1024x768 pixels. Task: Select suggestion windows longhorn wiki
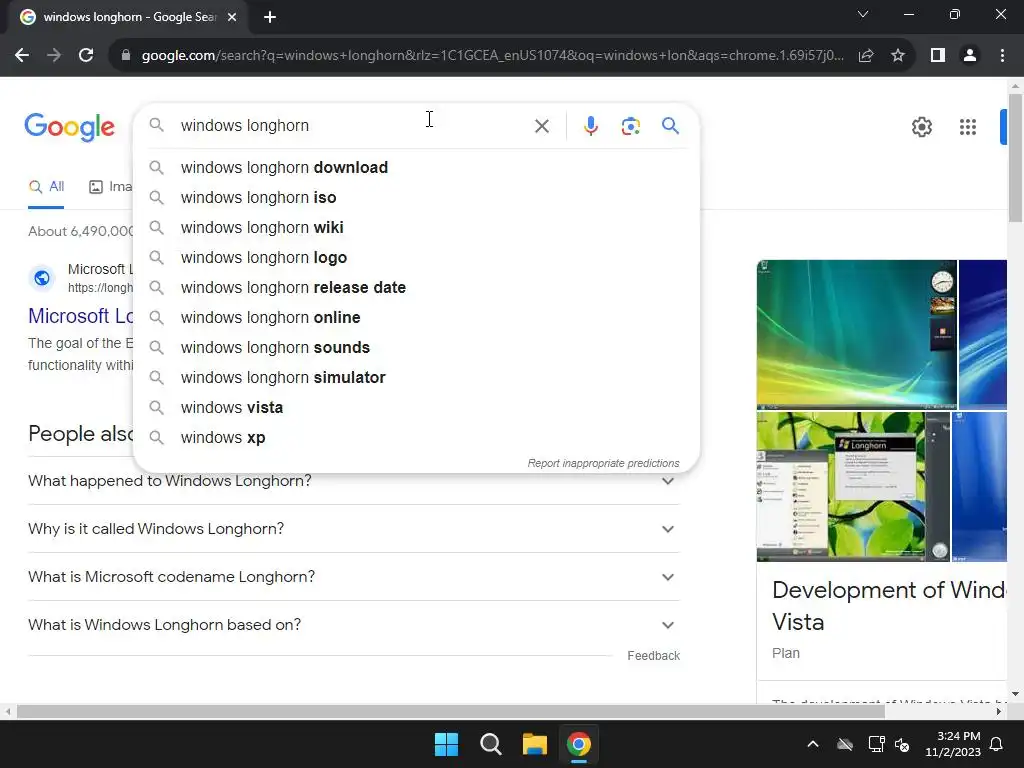point(416,227)
